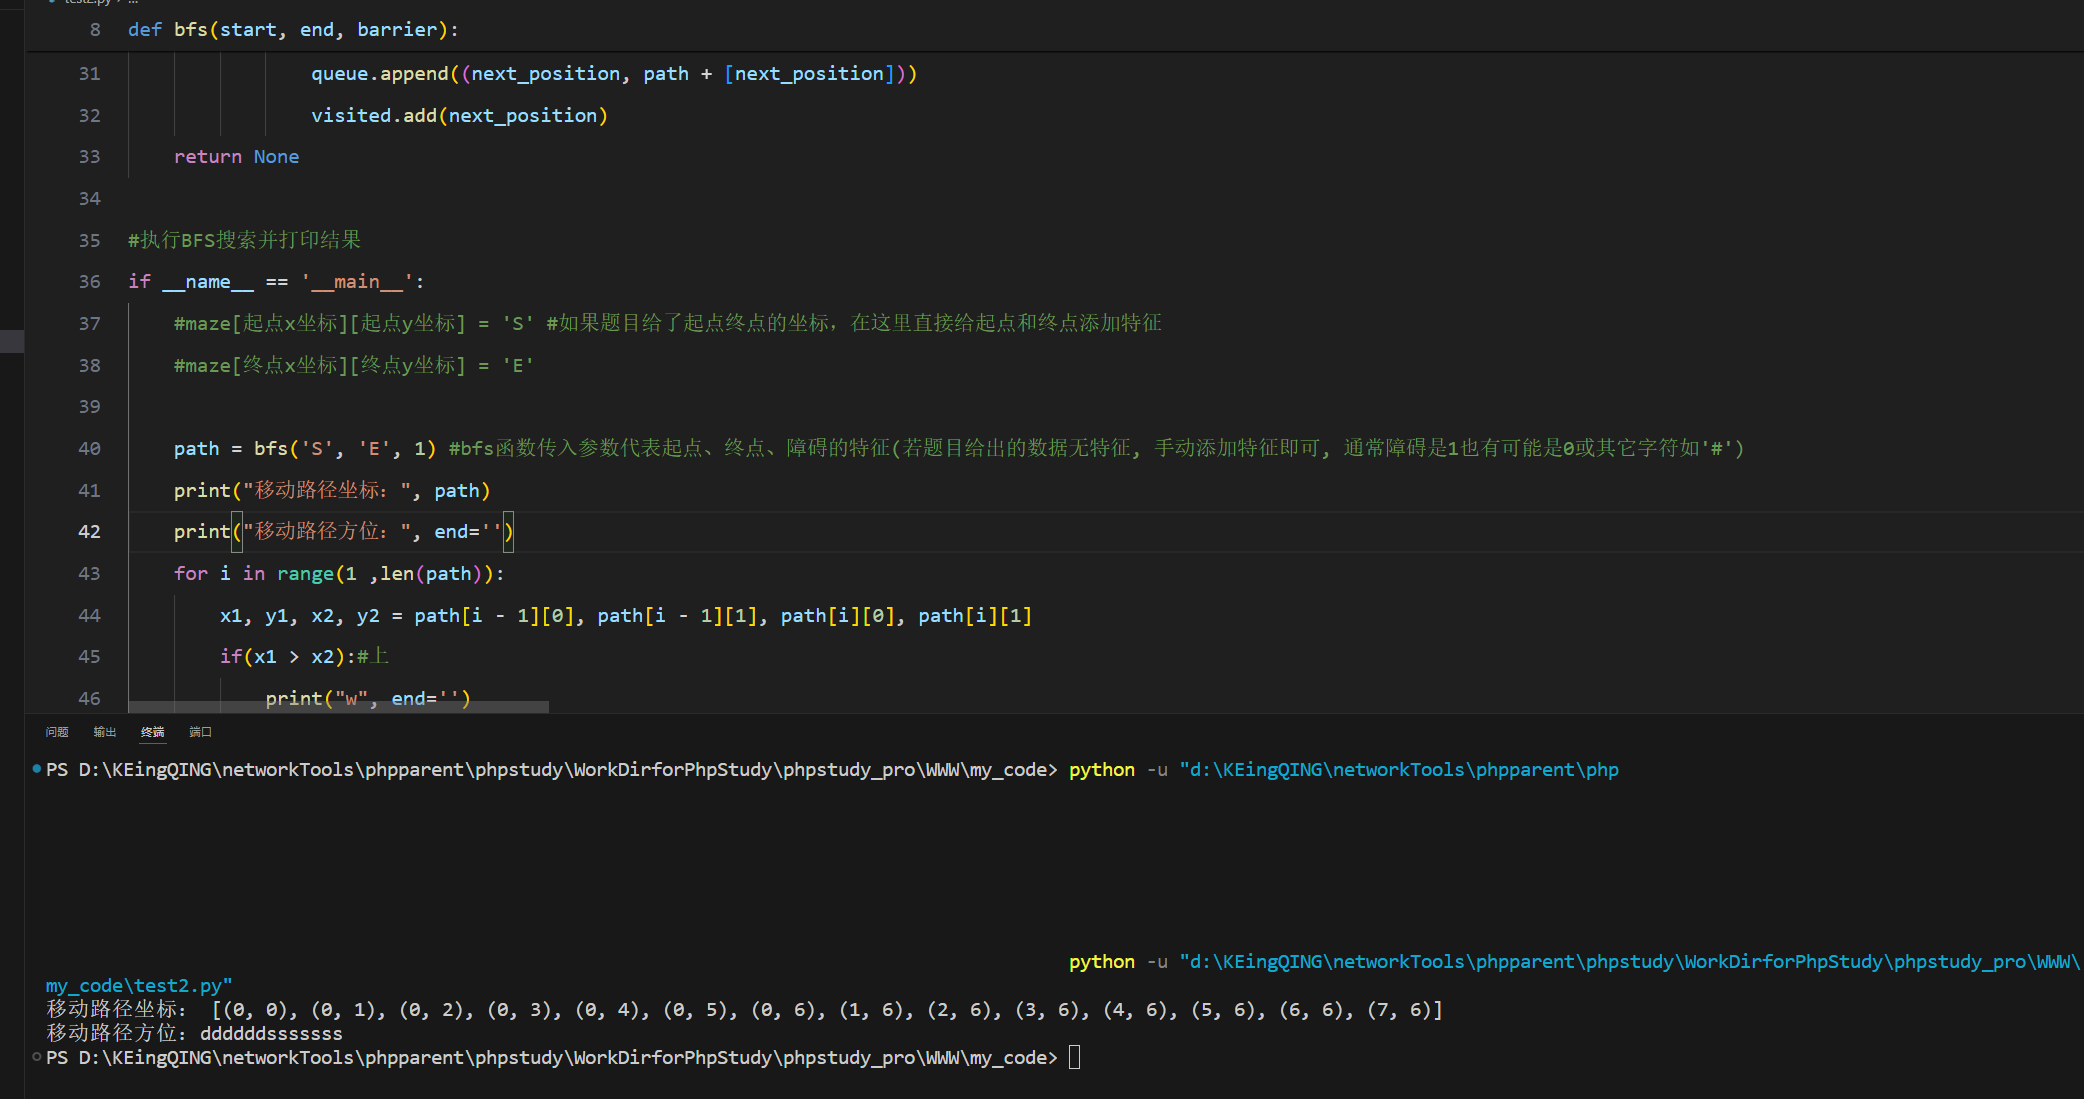Click the terminal input cursor at last prompt
The image size is (2084, 1099).
pos(1075,1057)
